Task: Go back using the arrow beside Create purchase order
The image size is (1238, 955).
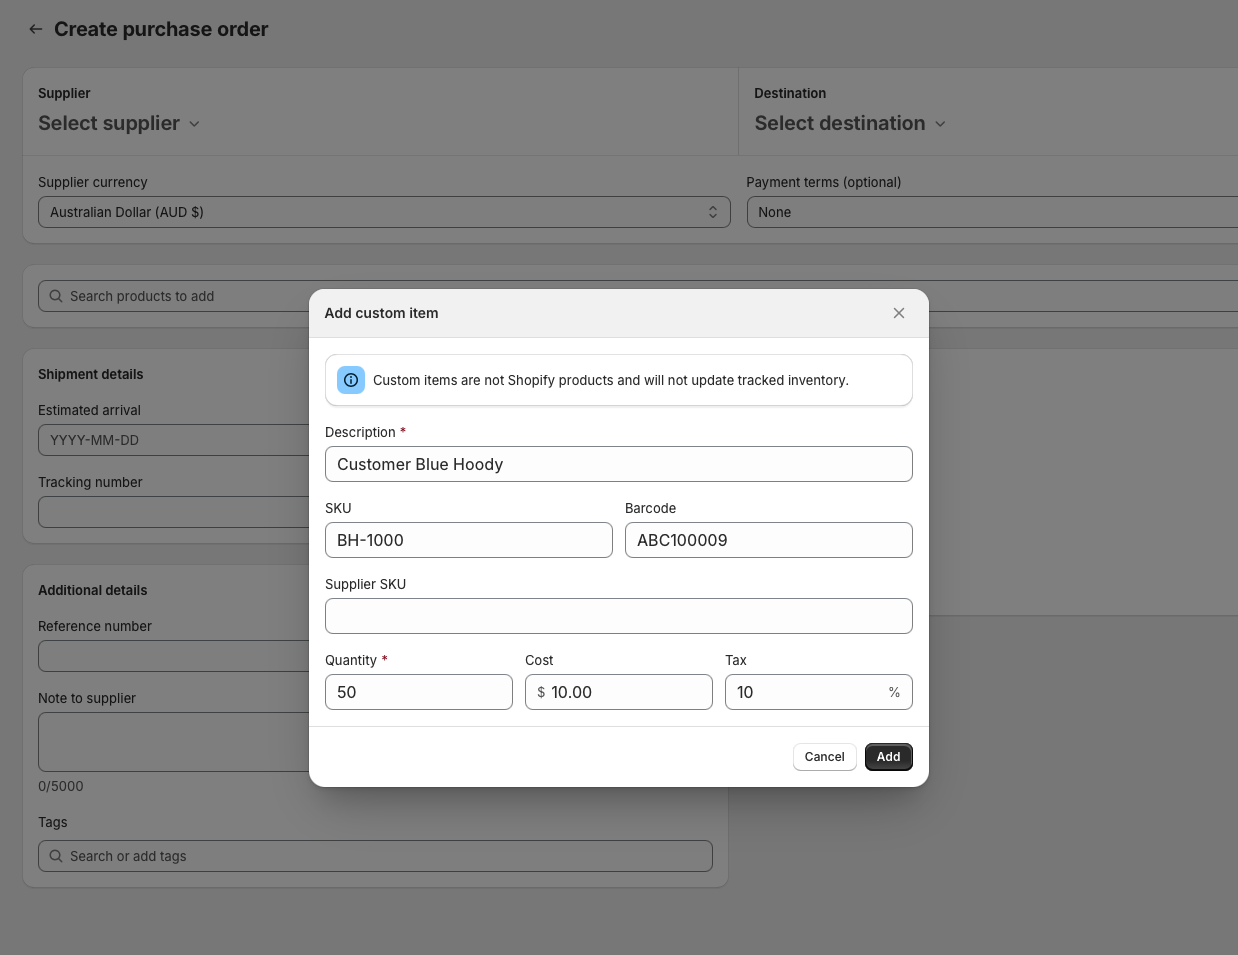Action: point(36,29)
